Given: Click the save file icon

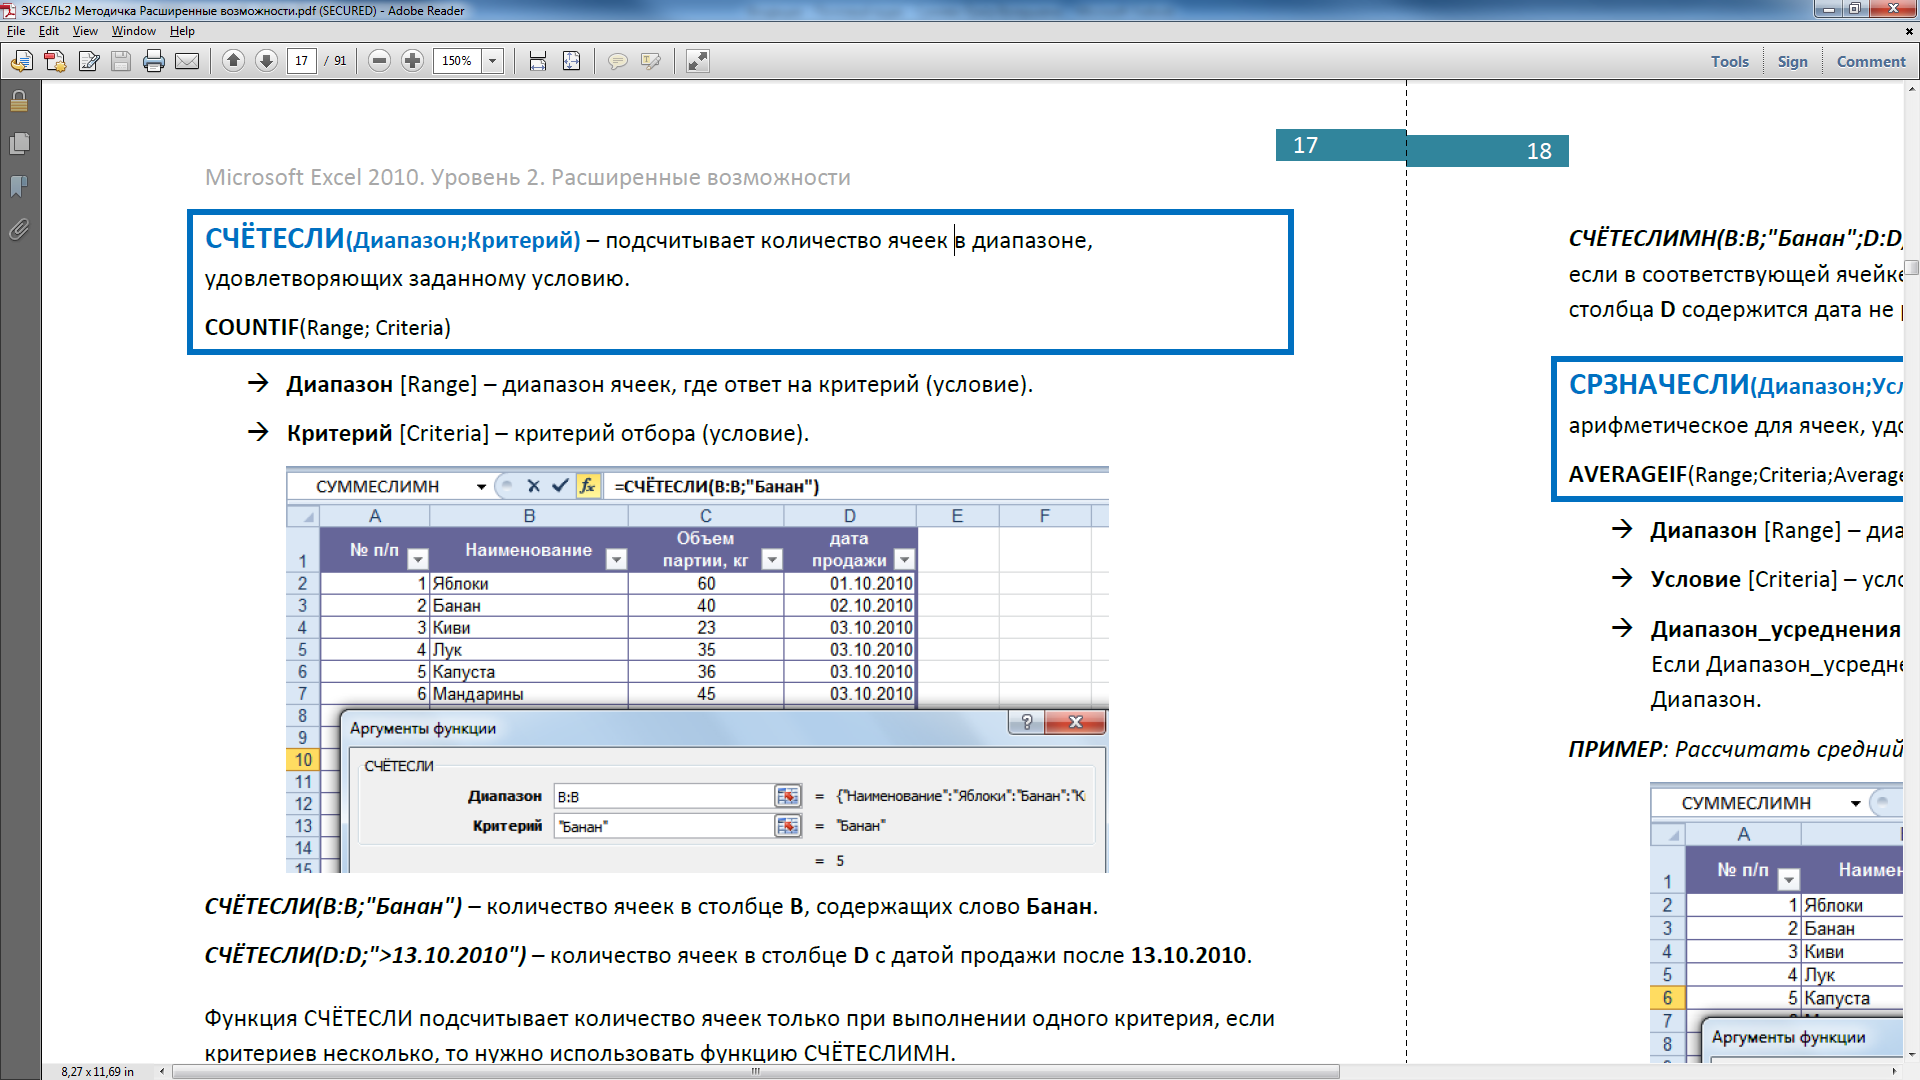Looking at the screenshot, I should (121, 62).
